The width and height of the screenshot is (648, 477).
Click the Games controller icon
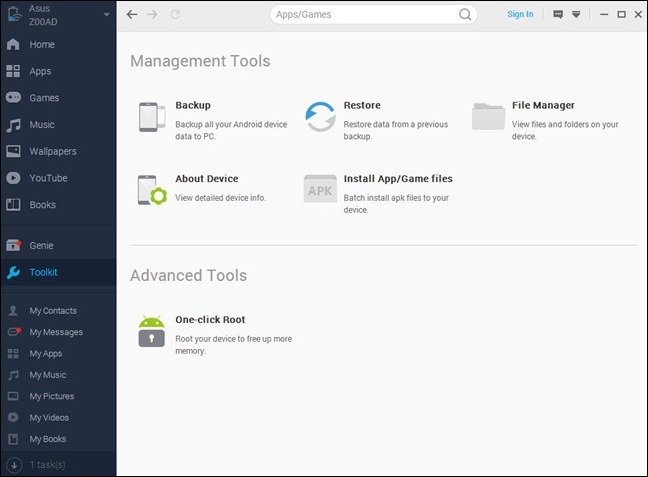pos(13,98)
